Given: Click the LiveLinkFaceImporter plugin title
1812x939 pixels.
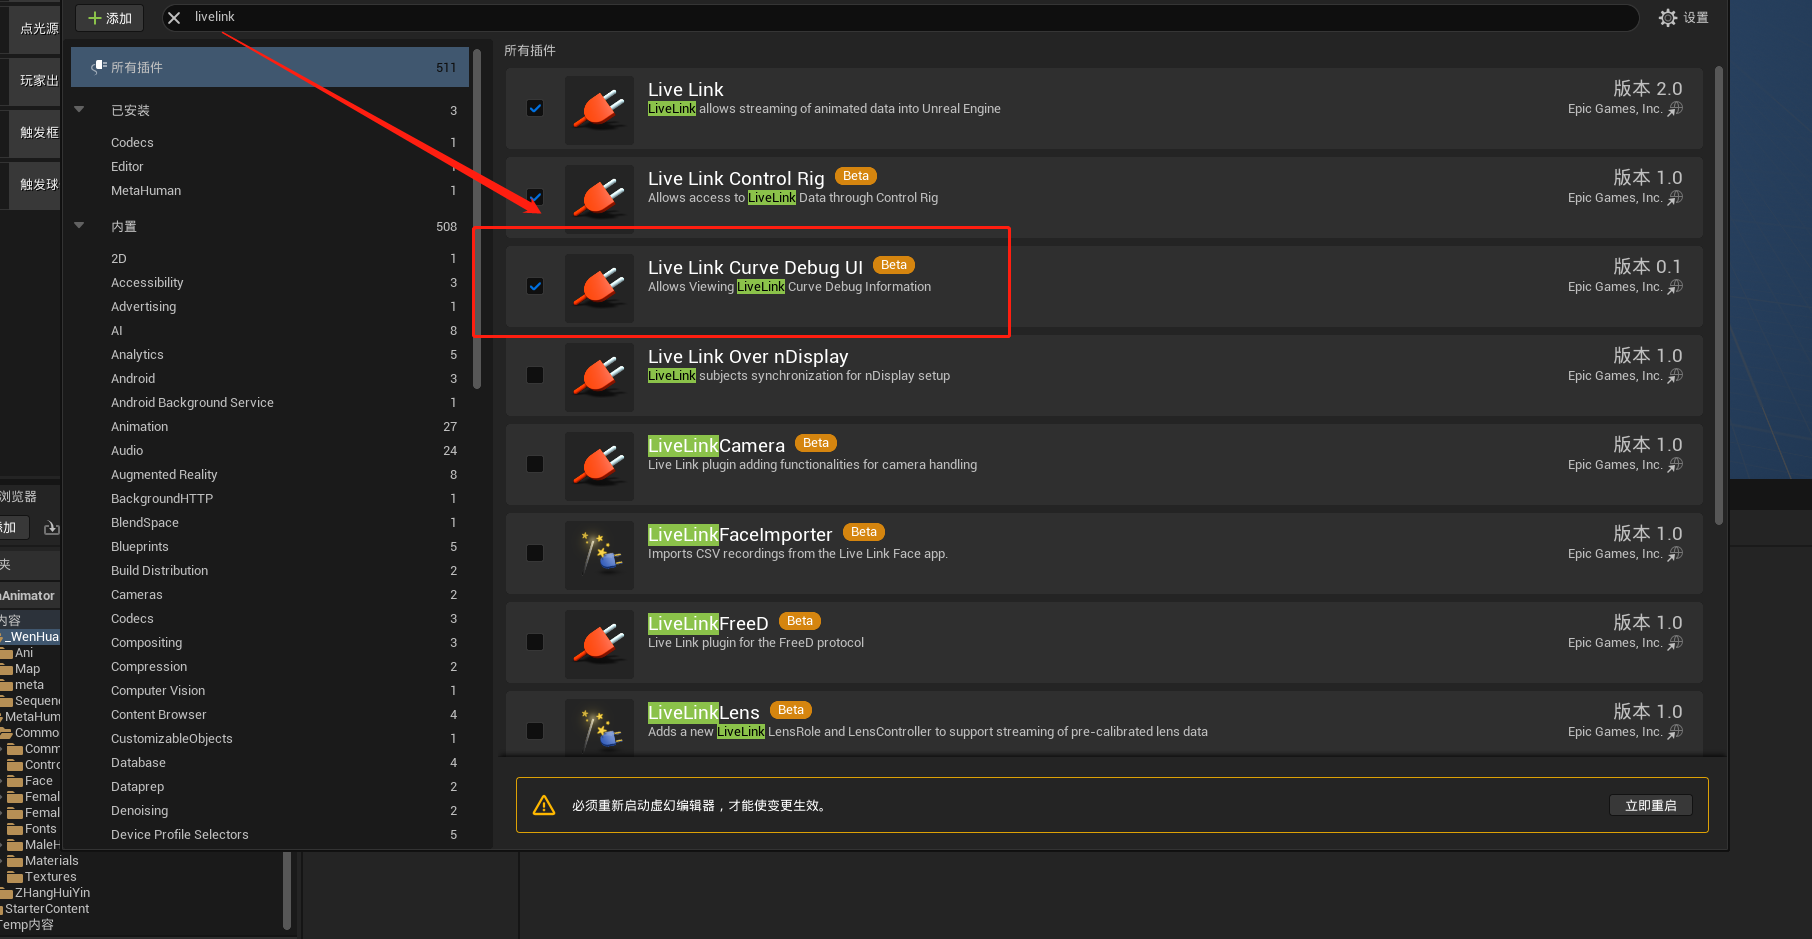Looking at the screenshot, I should (x=740, y=534).
